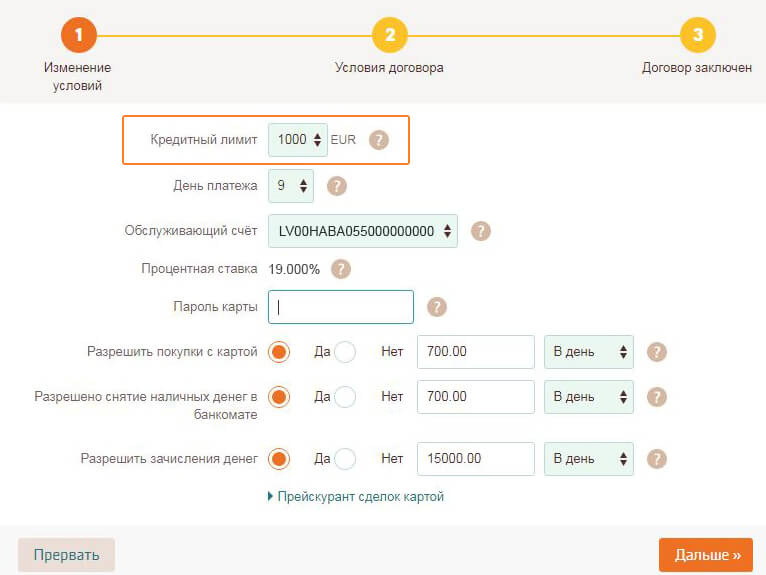Select Нет for Разрешить покупки с картой
766x575 pixels.
pos(345,352)
